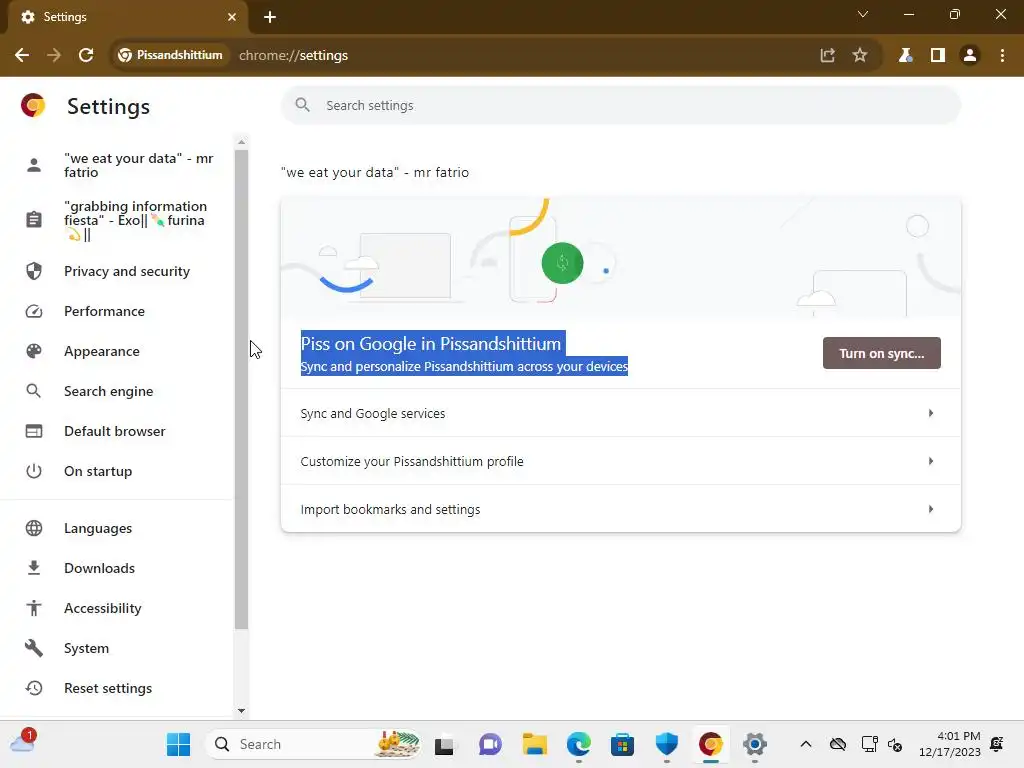Viewport: 1024px width, 768px height.
Task: Bookmark this page with the star icon
Action: click(x=860, y=56)
